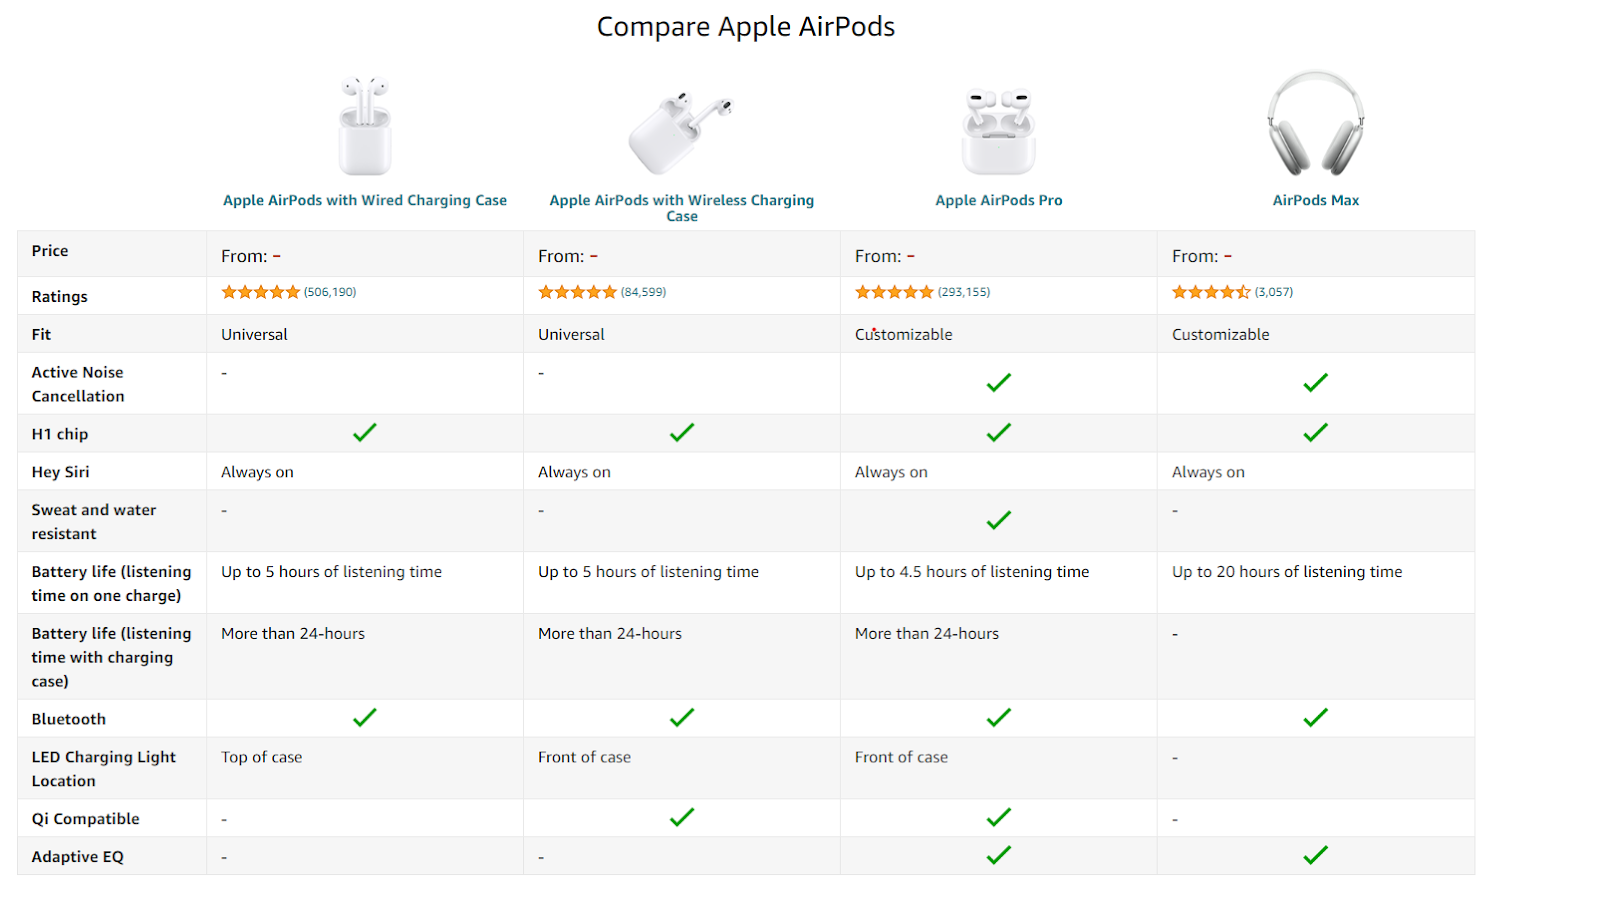
Task: Click the AirPods with Wireless Charging Case image
Action: tap(681, 128)
